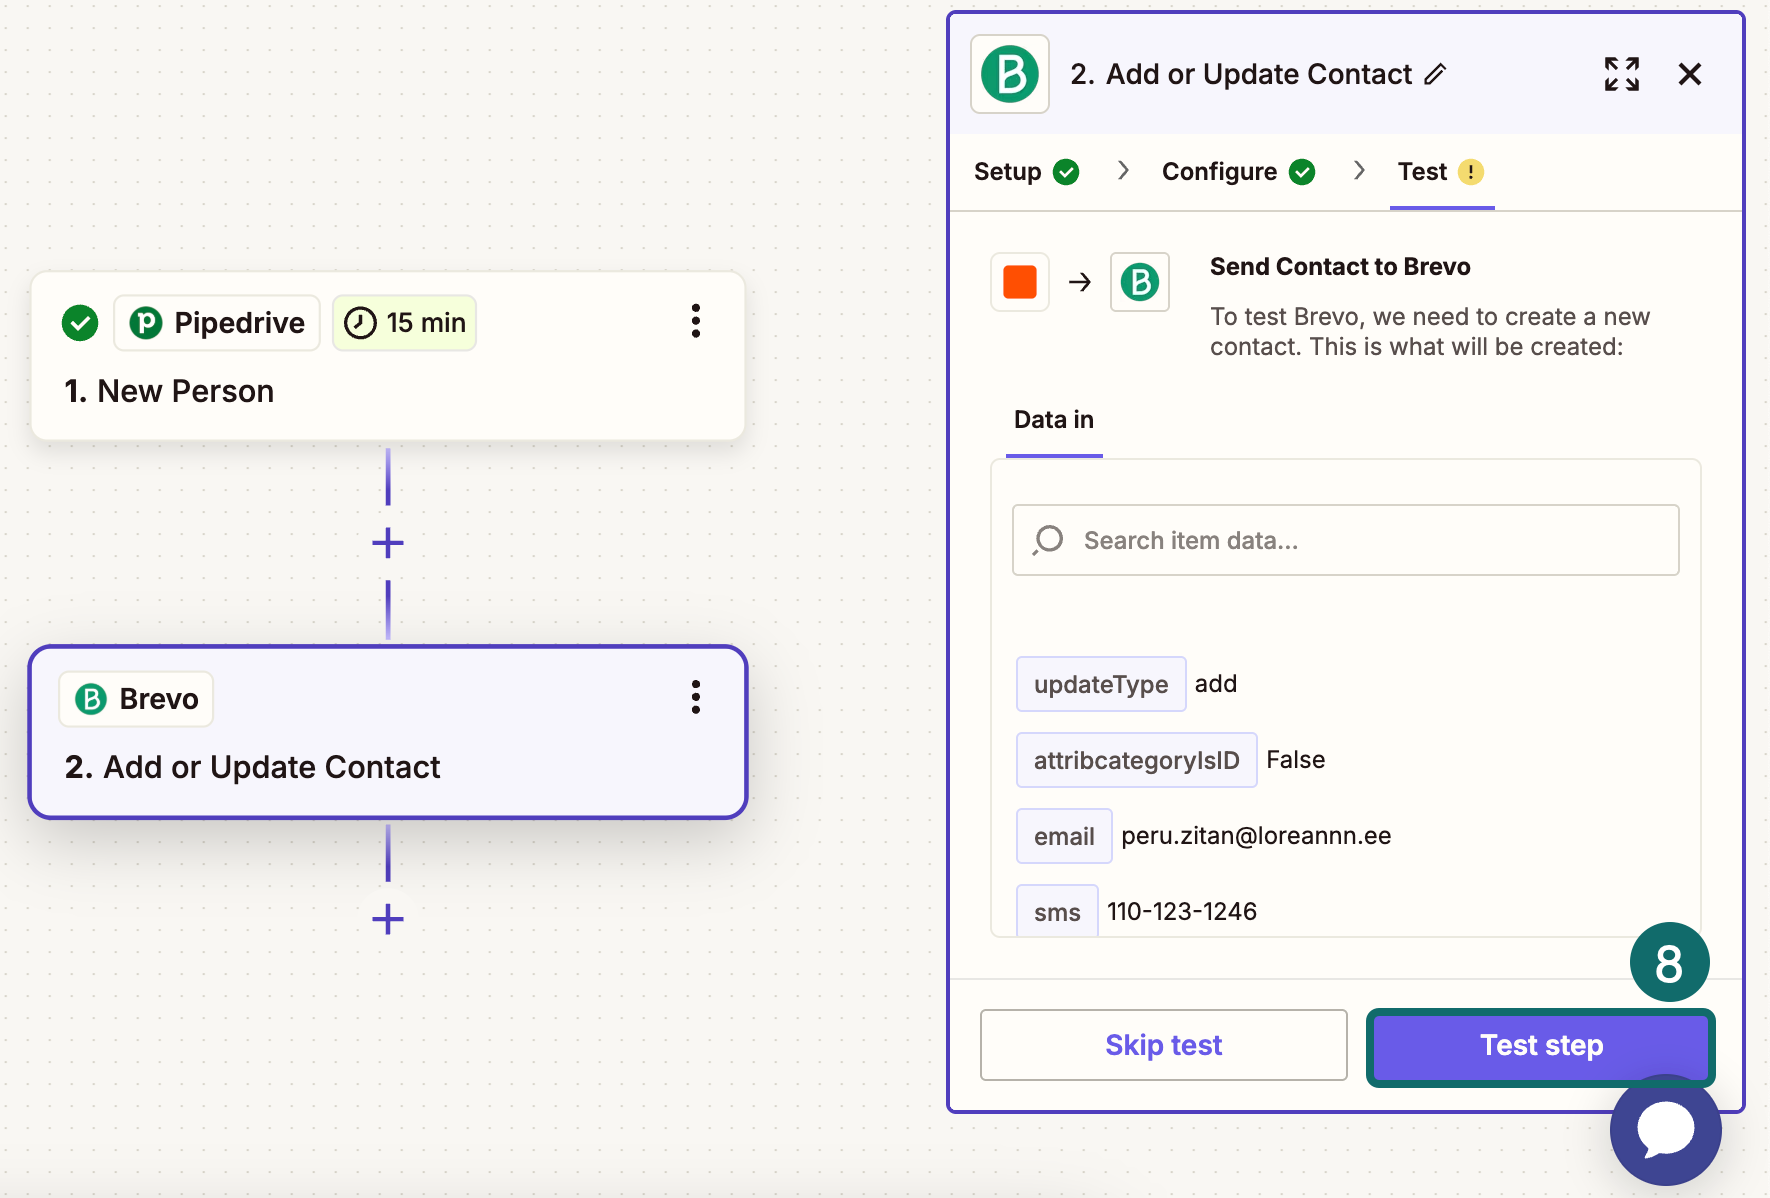Click the updateType value add
The height and width of the screenshot is (1198, 1770).
pyautogui.click(x=1216, y=684)
